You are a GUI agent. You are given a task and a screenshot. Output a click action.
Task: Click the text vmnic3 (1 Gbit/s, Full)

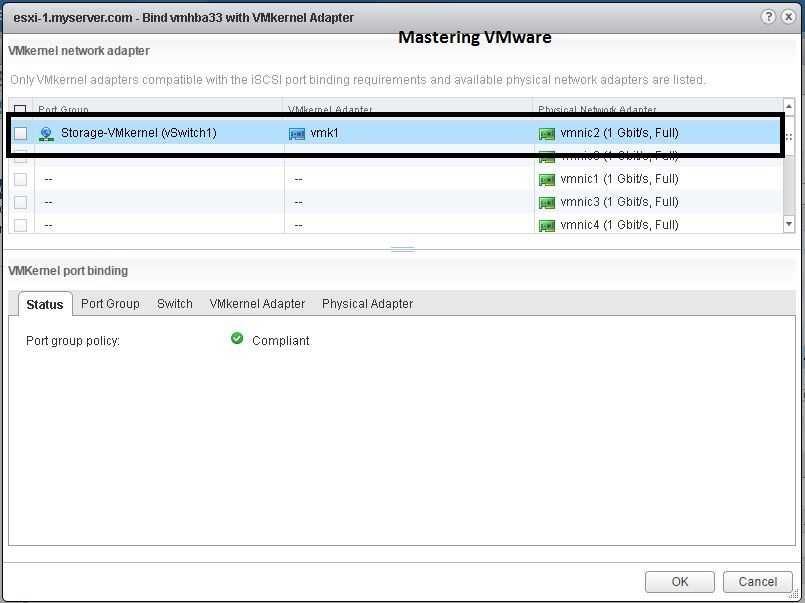click(x=619, y=202)
